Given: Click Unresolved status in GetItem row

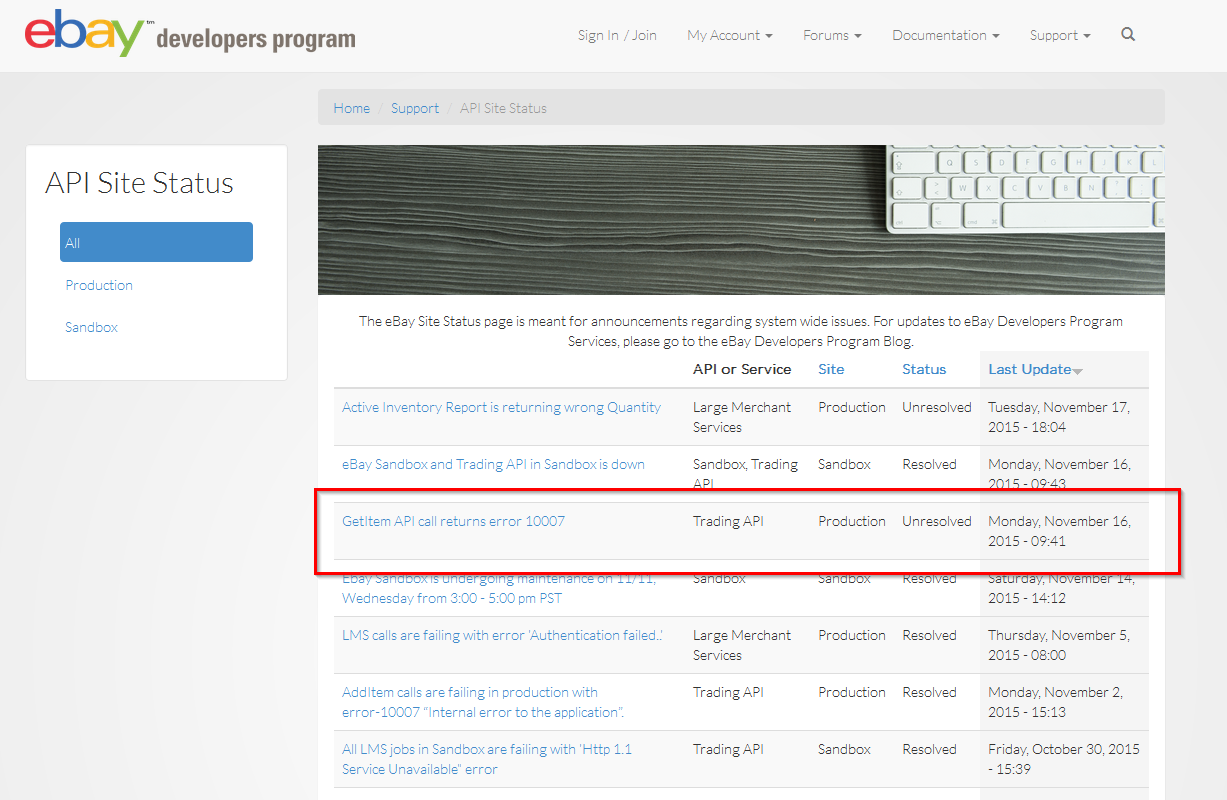Looking at the screenshot, I should (937, 521).
